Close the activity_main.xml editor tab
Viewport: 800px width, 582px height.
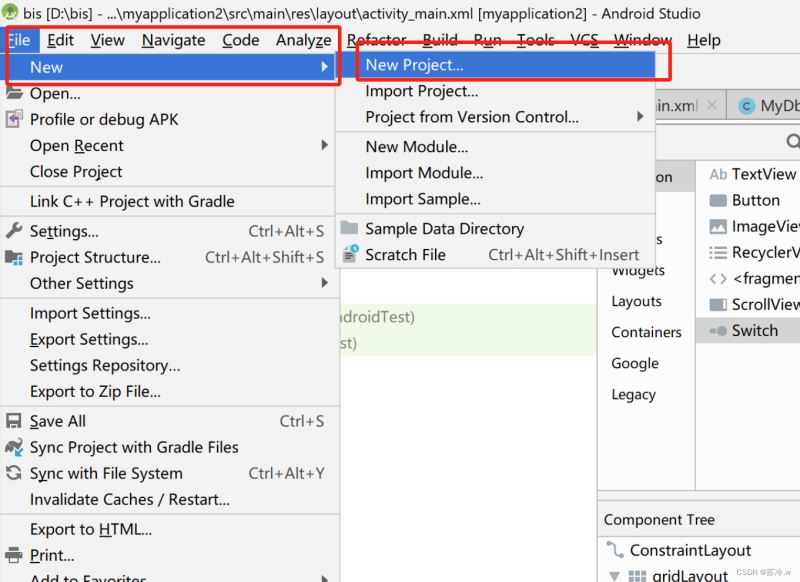[x=712, y=106]
